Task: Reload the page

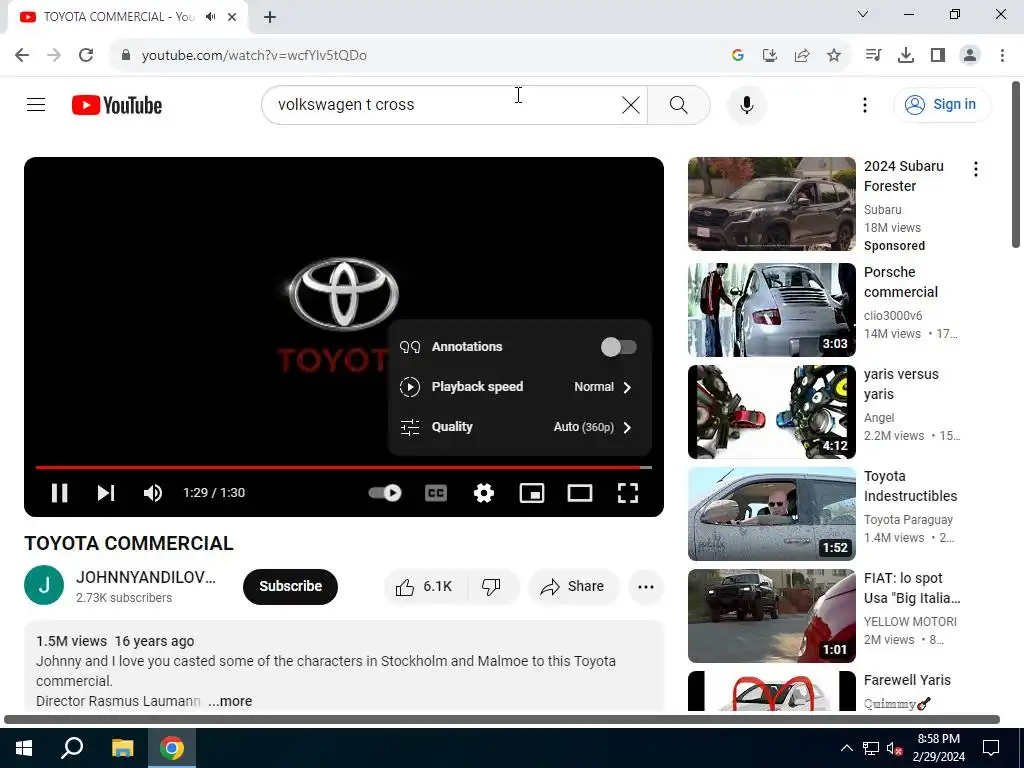Action: coord(86,55)
